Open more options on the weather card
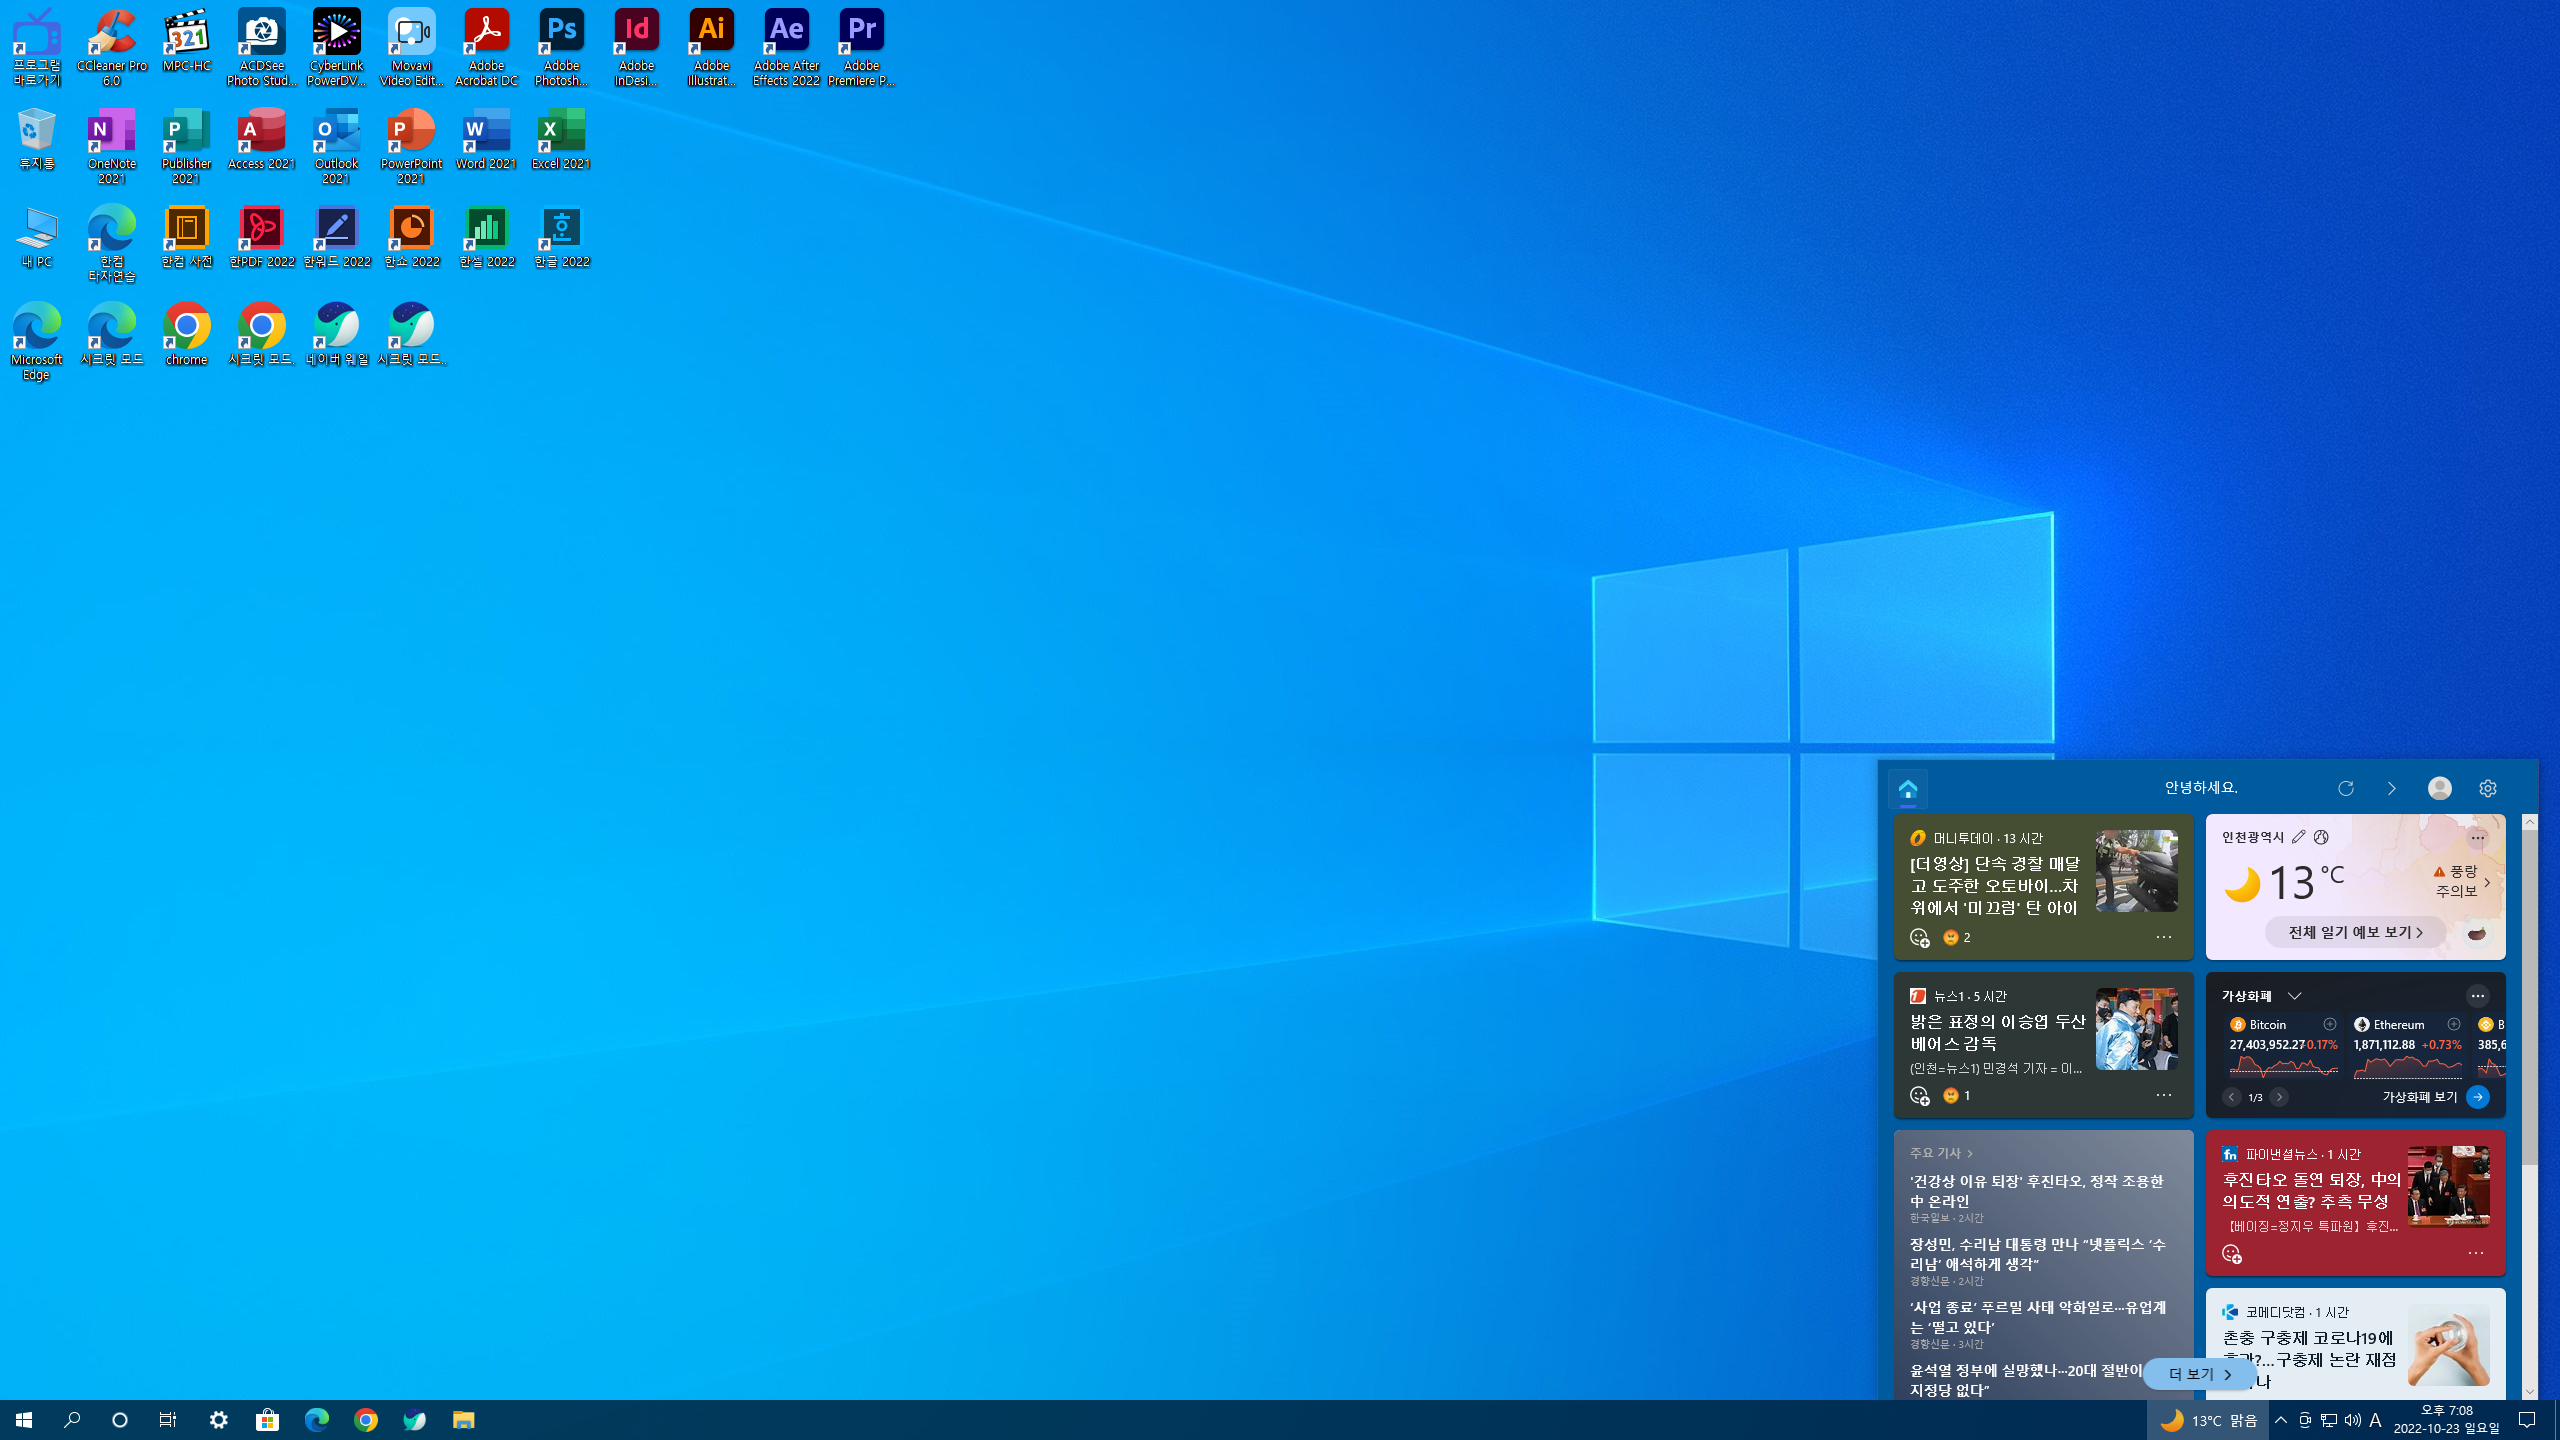Screen dimensions: 2560x1440 2476,837
